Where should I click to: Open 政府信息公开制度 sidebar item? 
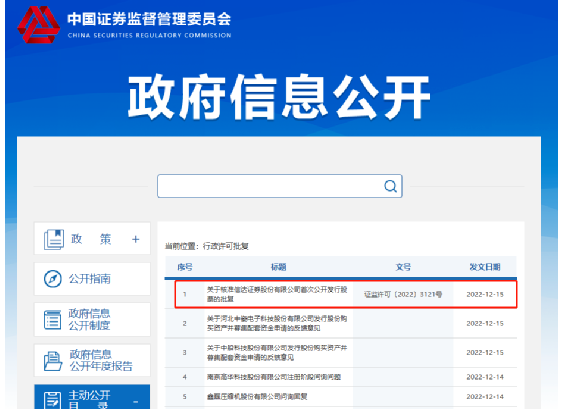pos(92,319)
